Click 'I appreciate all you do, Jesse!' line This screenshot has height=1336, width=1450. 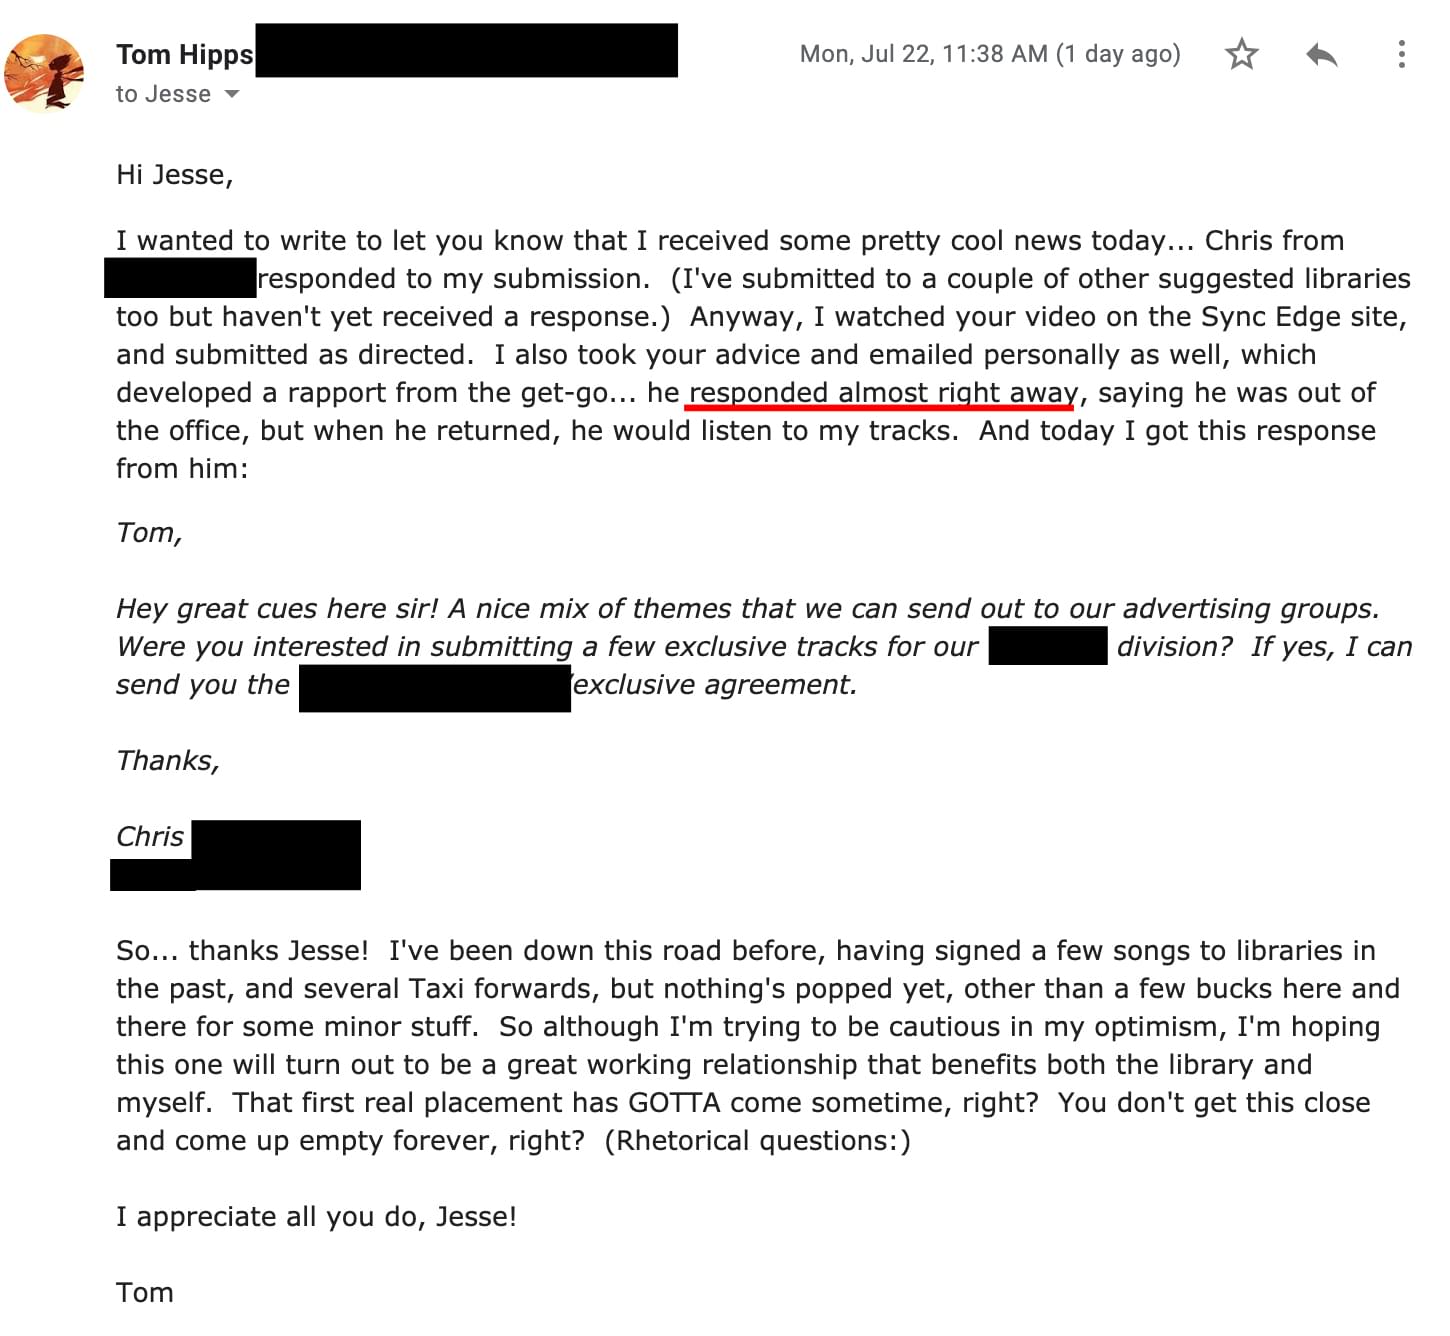click(316, 1217)
